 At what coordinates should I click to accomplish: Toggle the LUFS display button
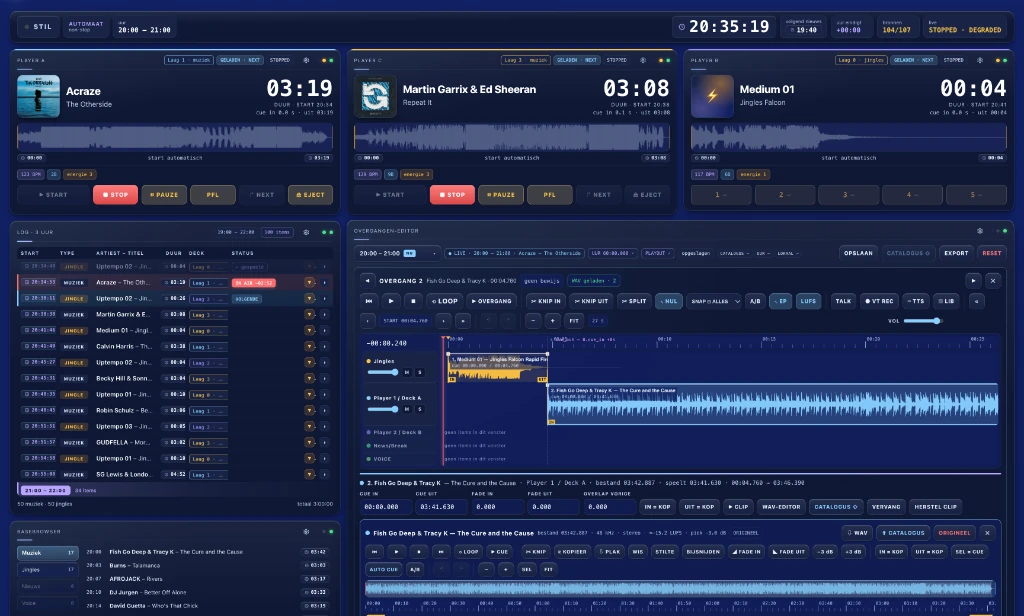tap(808, 301)
